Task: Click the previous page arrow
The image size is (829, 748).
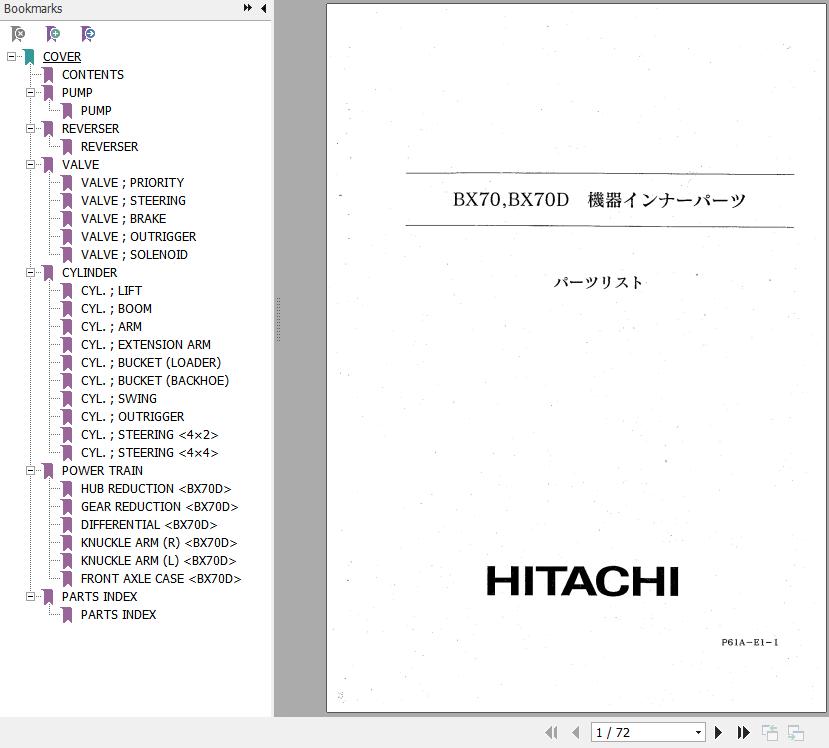Action: 575,733
